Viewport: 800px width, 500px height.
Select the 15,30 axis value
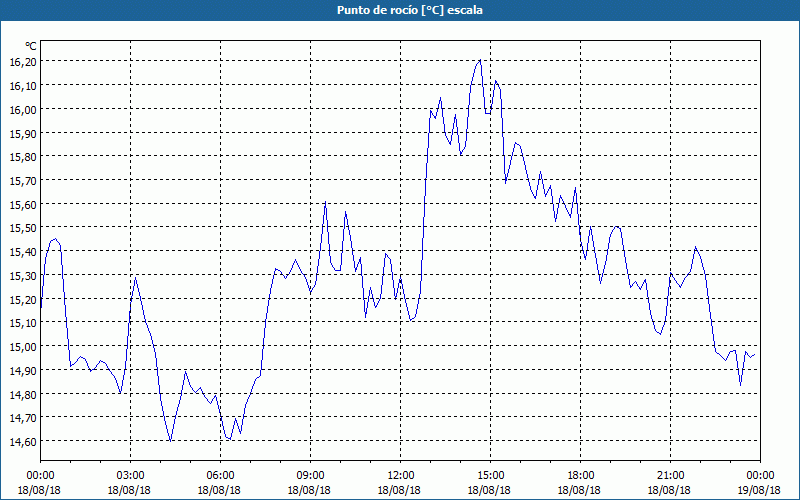click(23, 276)
